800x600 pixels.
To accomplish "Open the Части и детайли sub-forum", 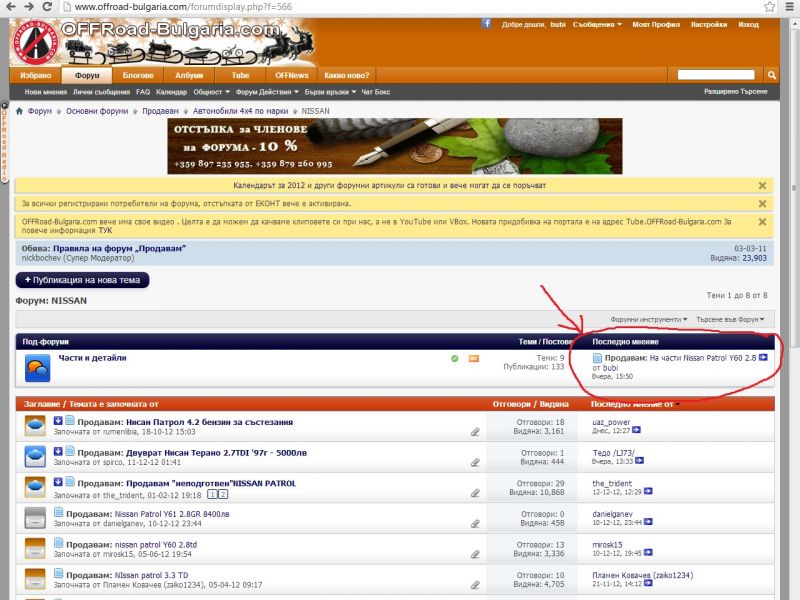I will pyautogui.click(x=92, y=358).
